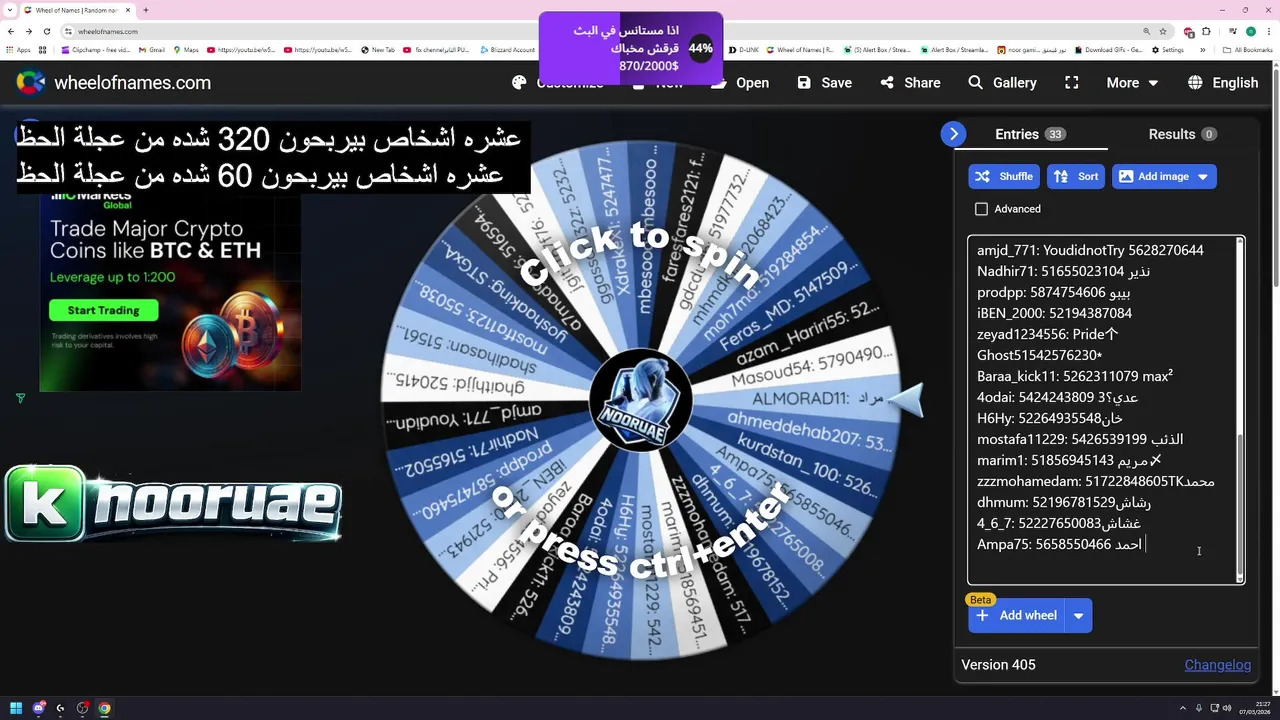Viewport: 1280px width, 720px height.
Task: Open the Extensions puzzle icon
Action: point(1206,31)
